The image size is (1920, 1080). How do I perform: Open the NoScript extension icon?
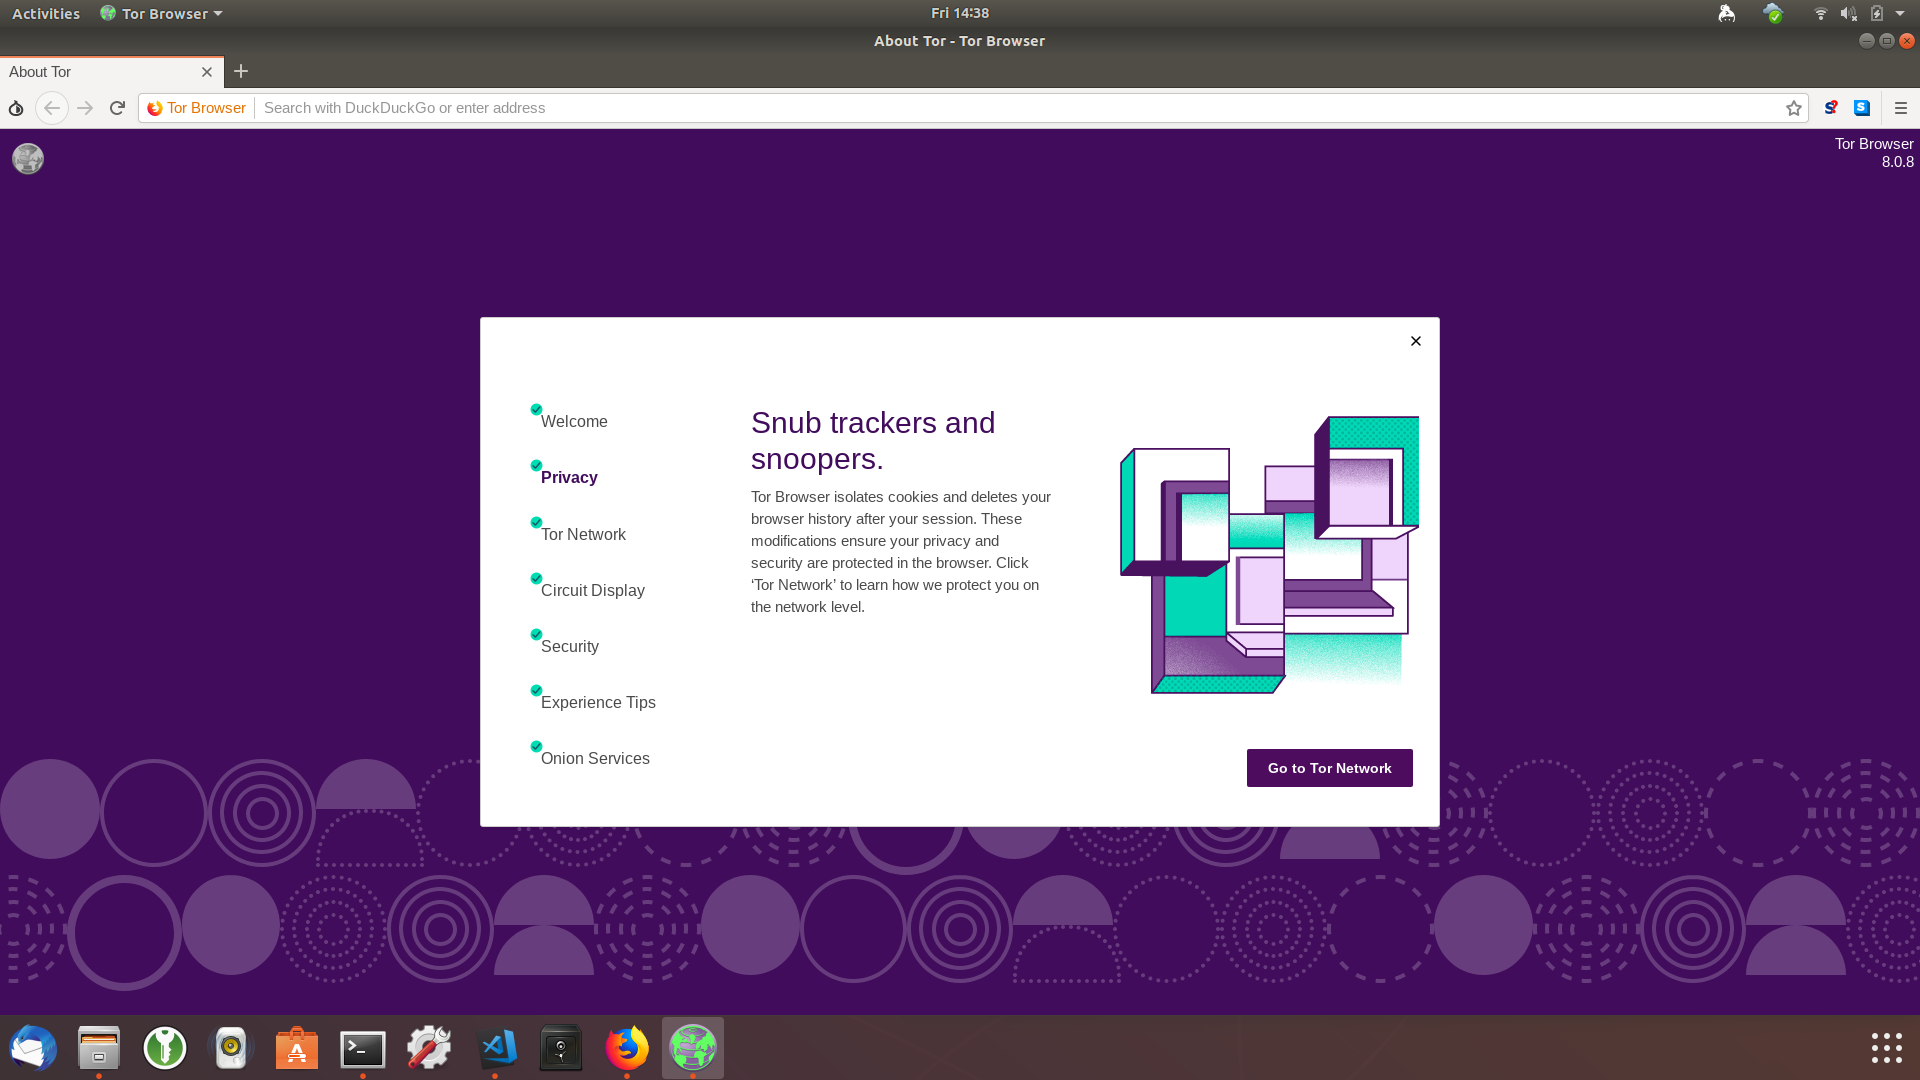point(1831,108)
